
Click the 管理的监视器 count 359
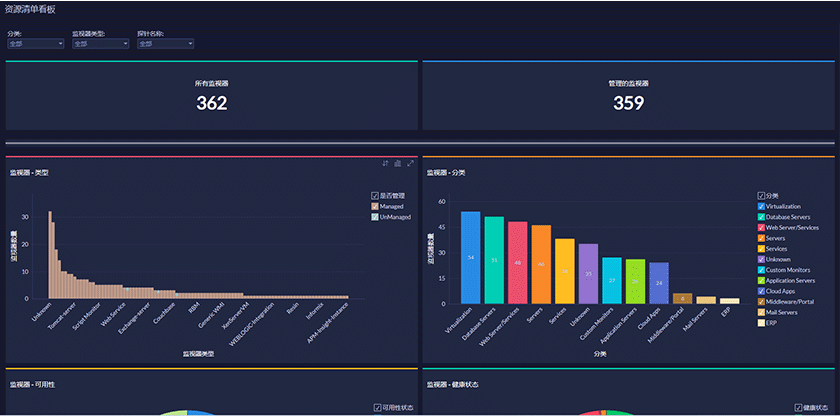click(628, 103)
